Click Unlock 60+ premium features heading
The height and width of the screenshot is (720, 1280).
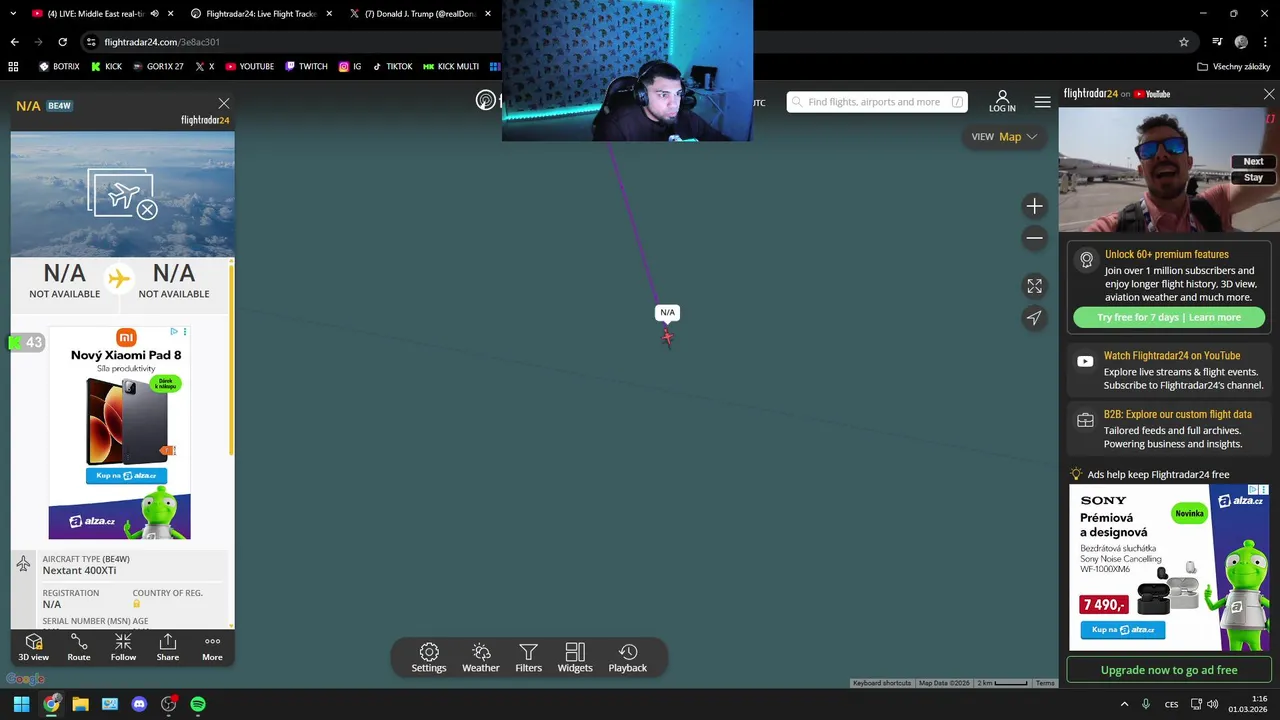pyautogui.click(x=1167, y=254)
